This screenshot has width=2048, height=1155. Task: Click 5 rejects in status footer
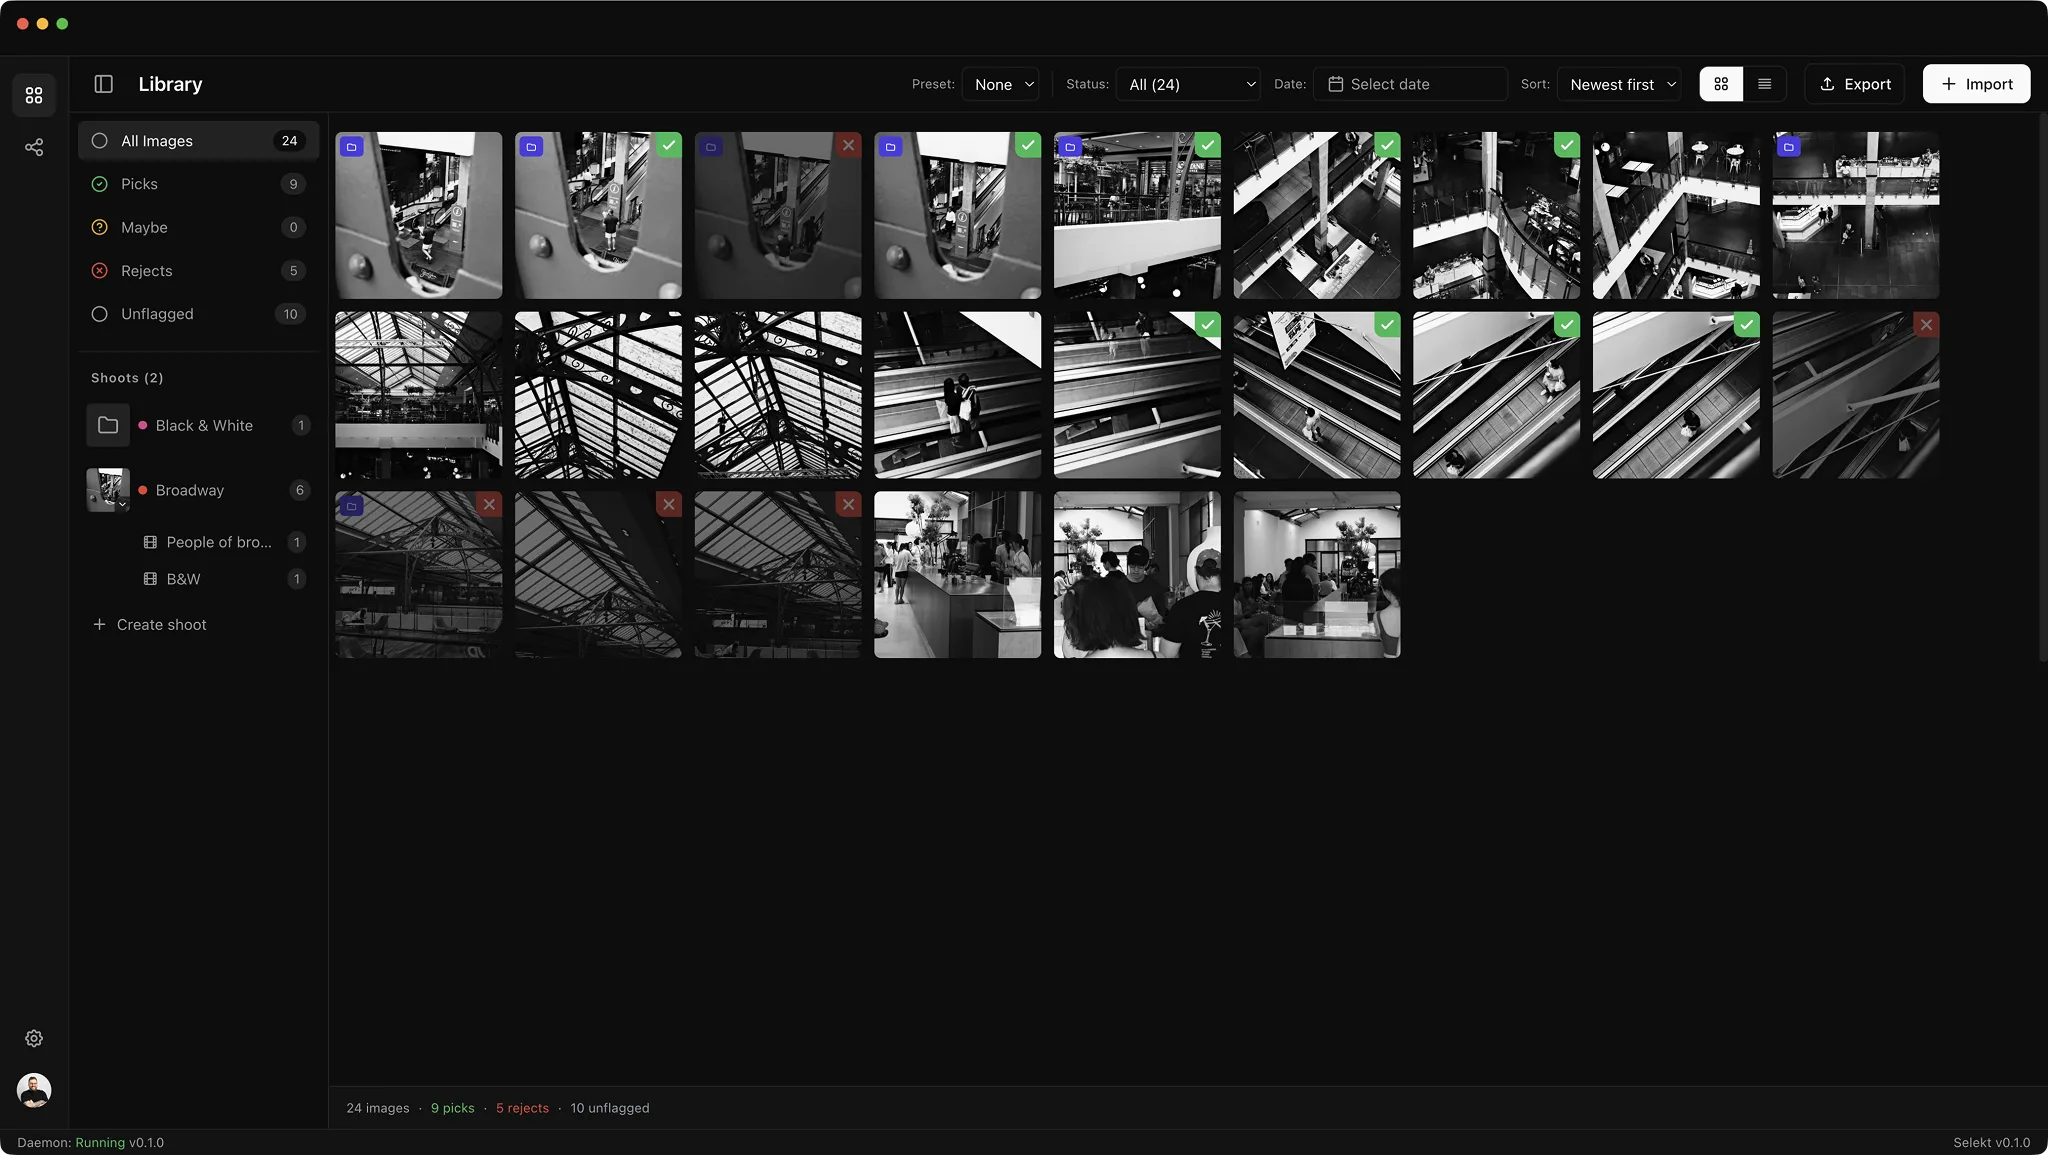click(x=522, y=1108)
